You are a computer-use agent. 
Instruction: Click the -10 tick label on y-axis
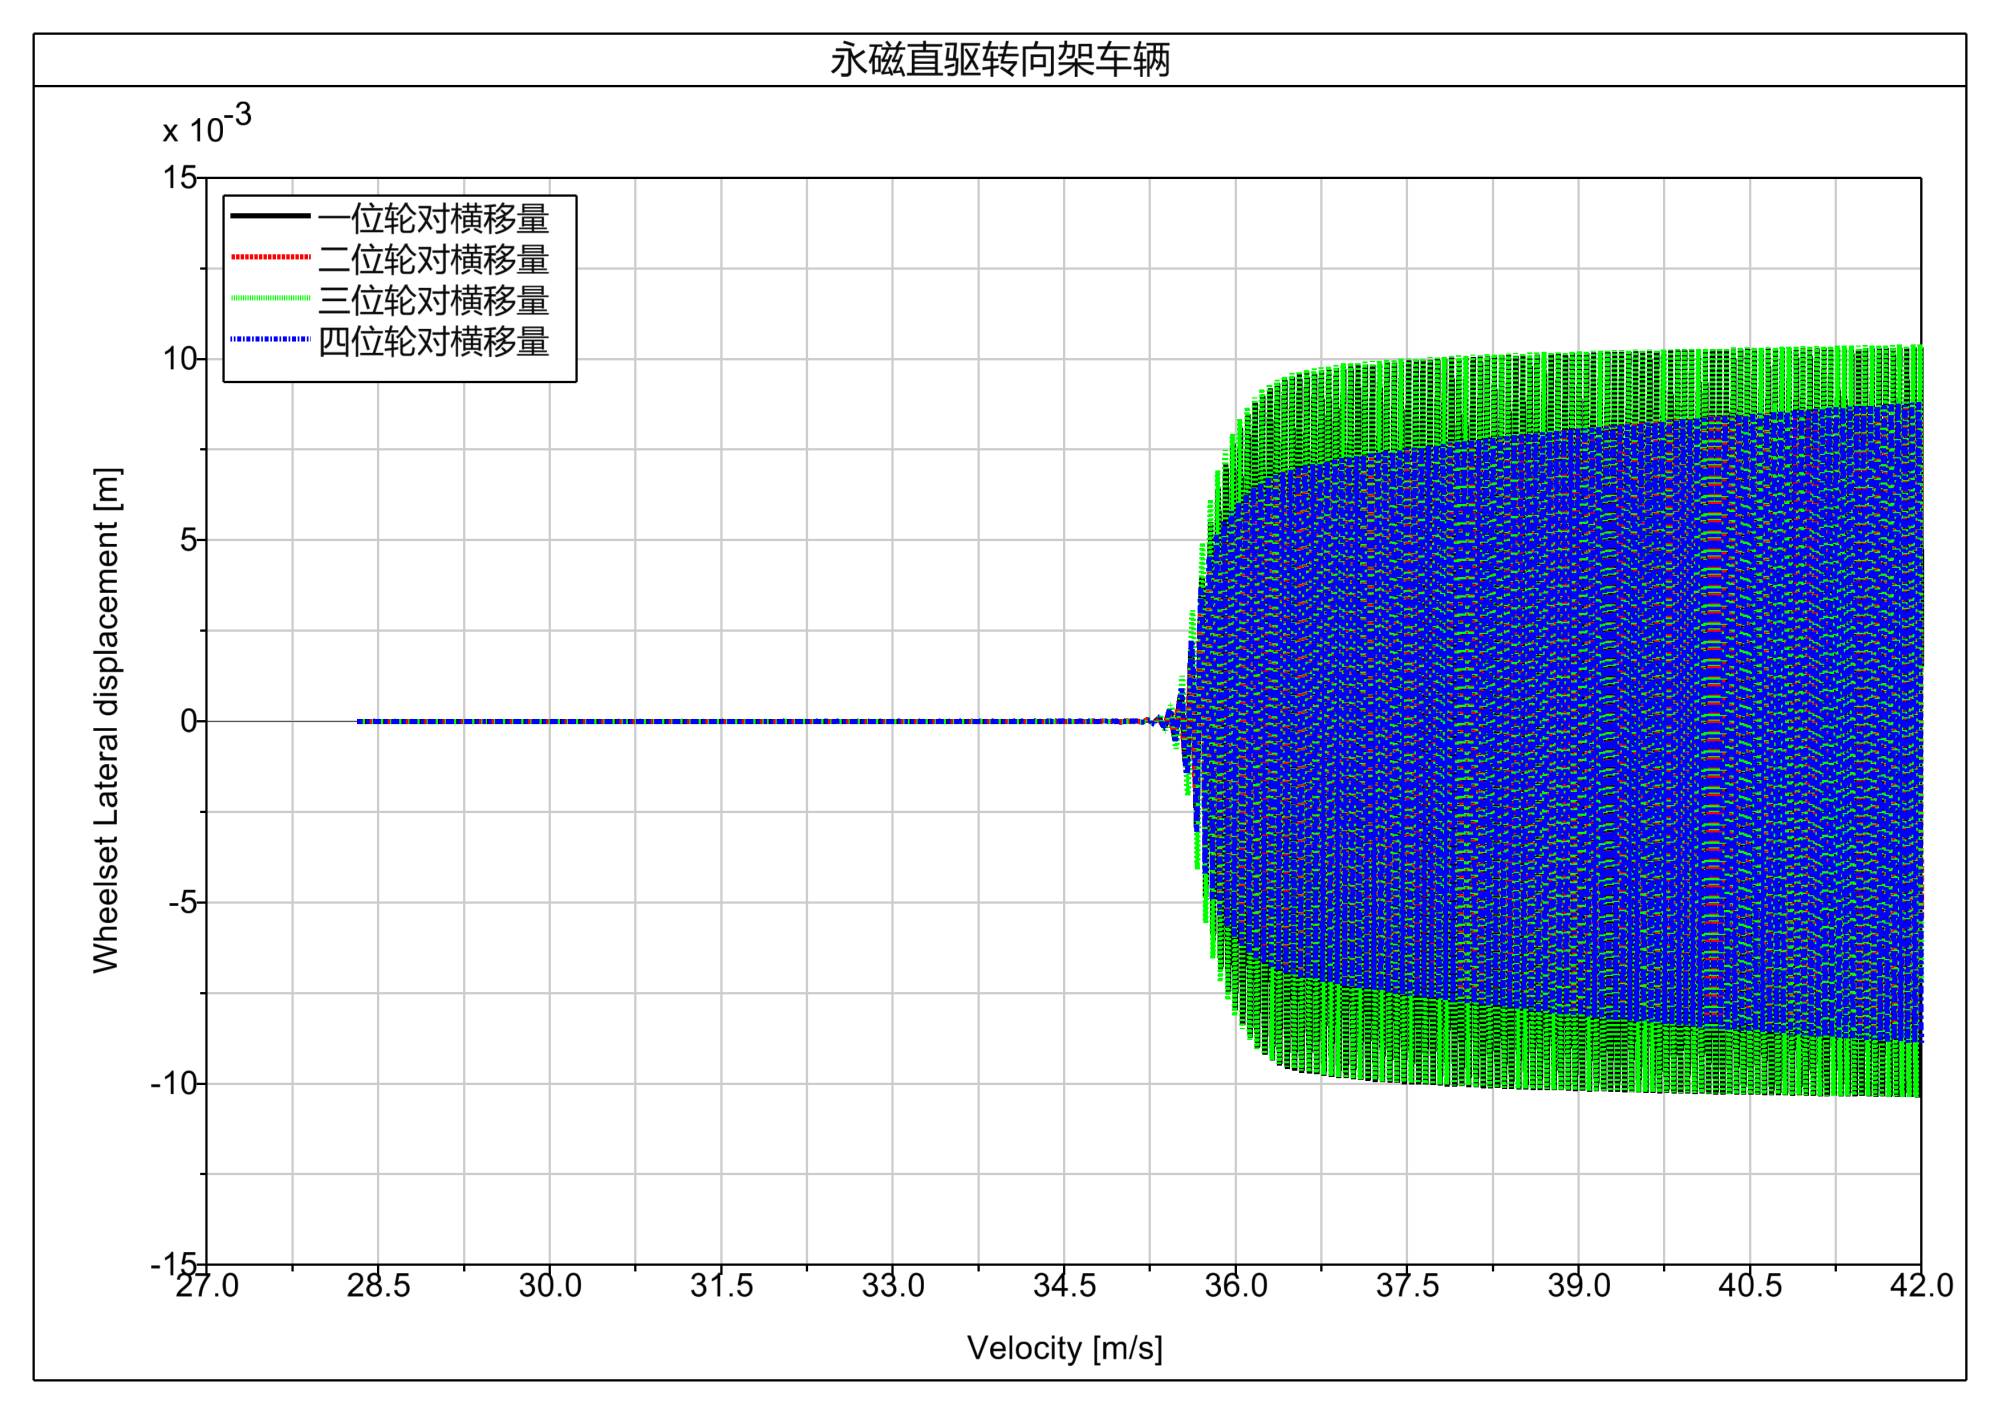173,1084
